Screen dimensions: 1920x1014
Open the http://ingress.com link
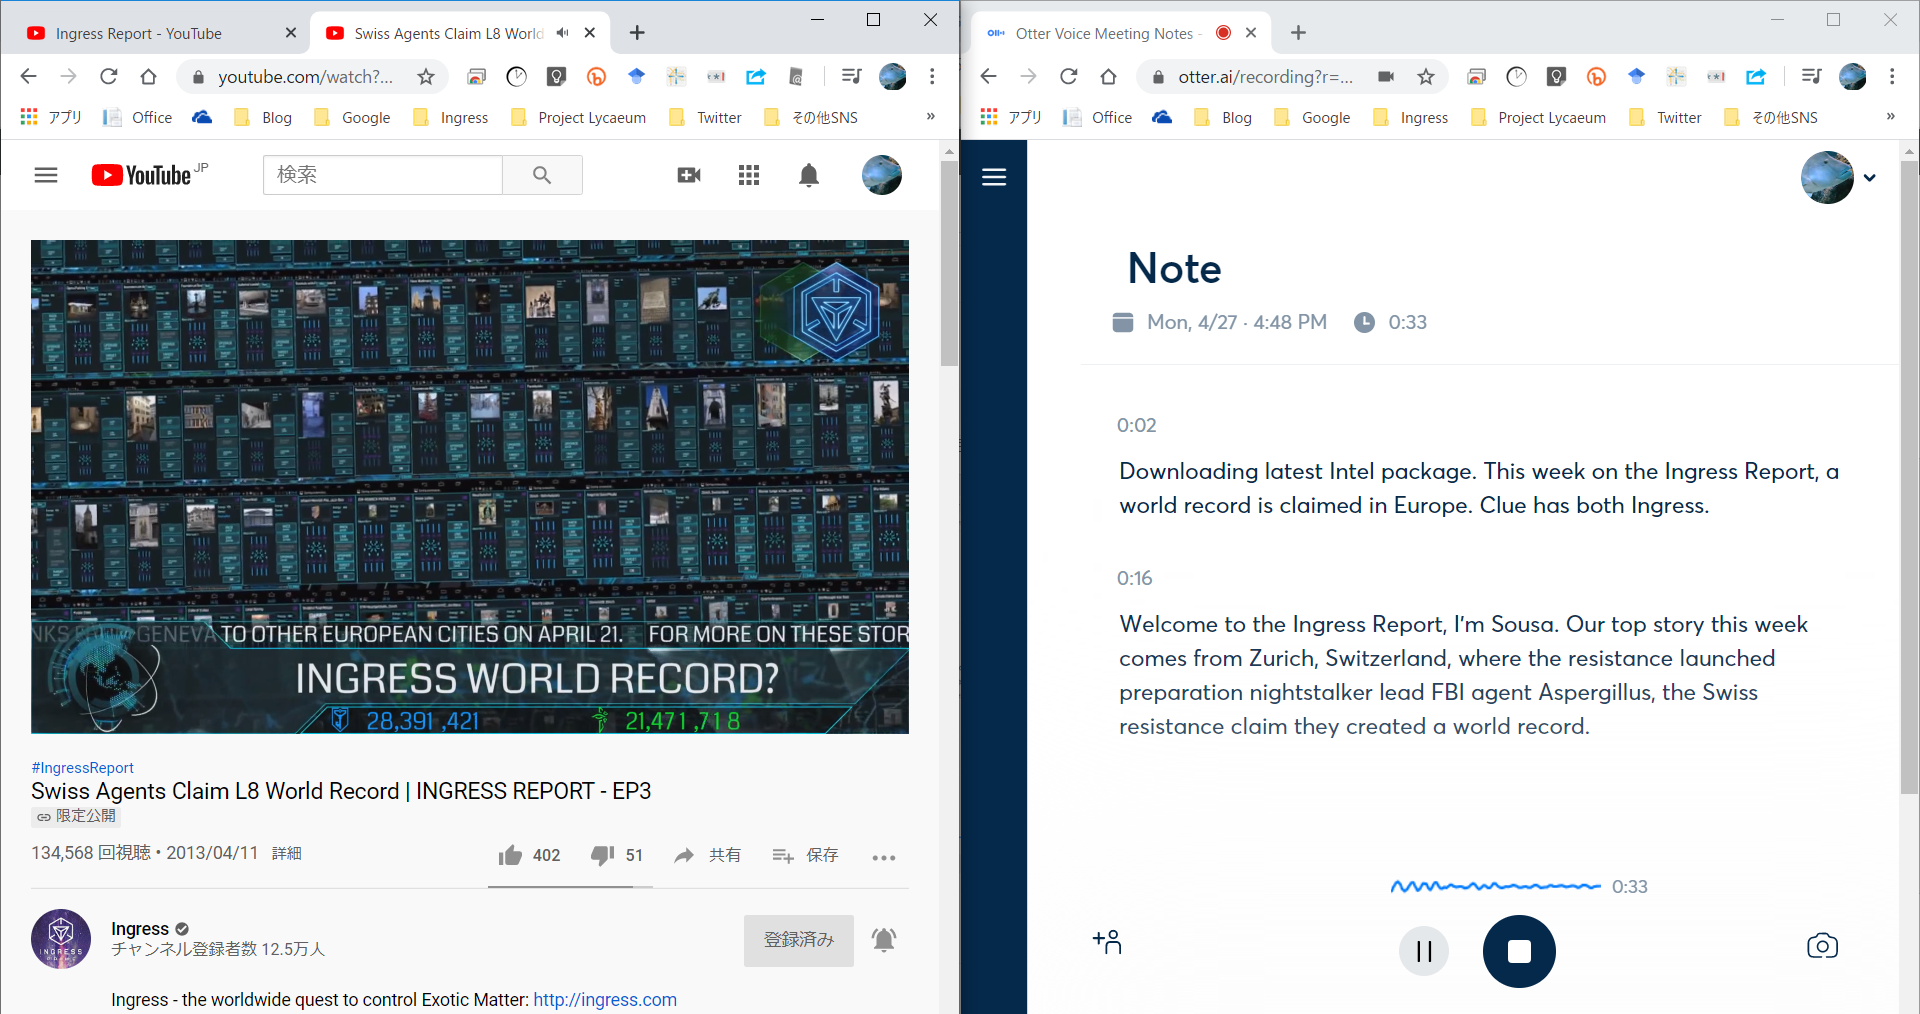[x=605, y=1000]
